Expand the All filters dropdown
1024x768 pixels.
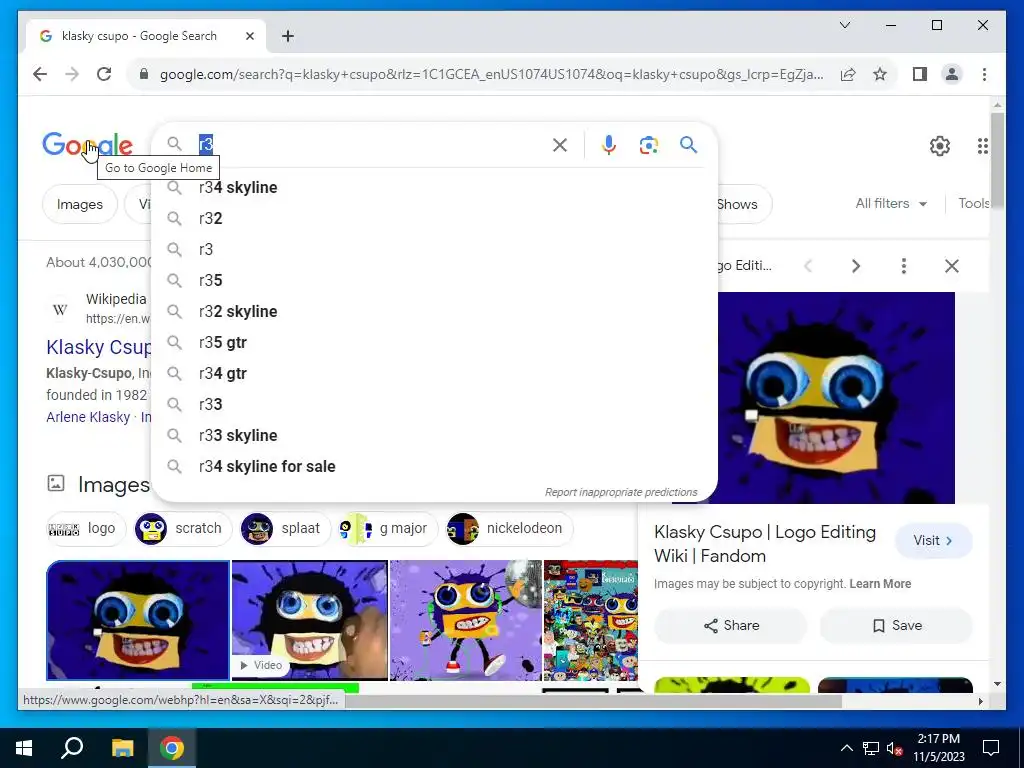[891, 204]
